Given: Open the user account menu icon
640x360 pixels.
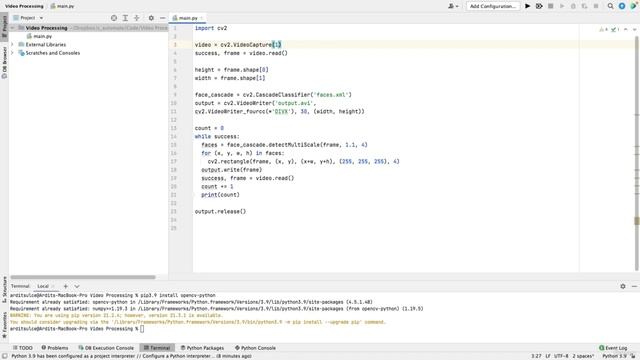Looking at the screenshot, I should click(x=453, y=6).
